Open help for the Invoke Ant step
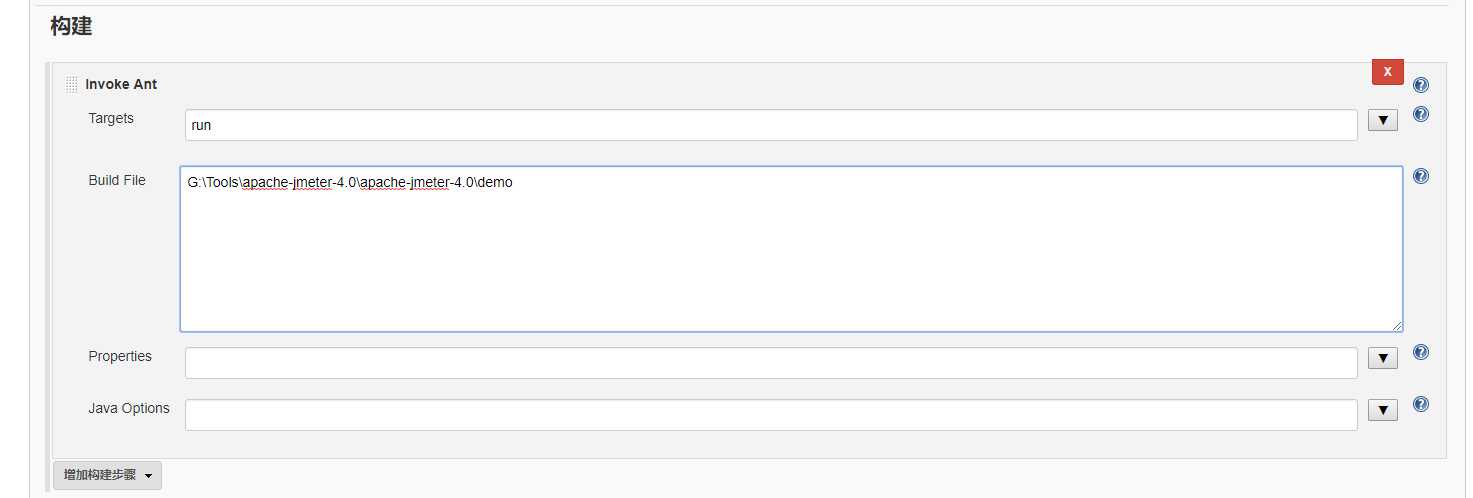 click(x=1421, y=85)
